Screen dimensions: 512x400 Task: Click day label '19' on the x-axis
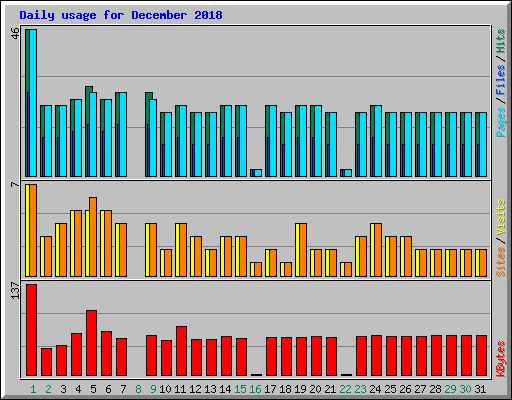[300, 389]
